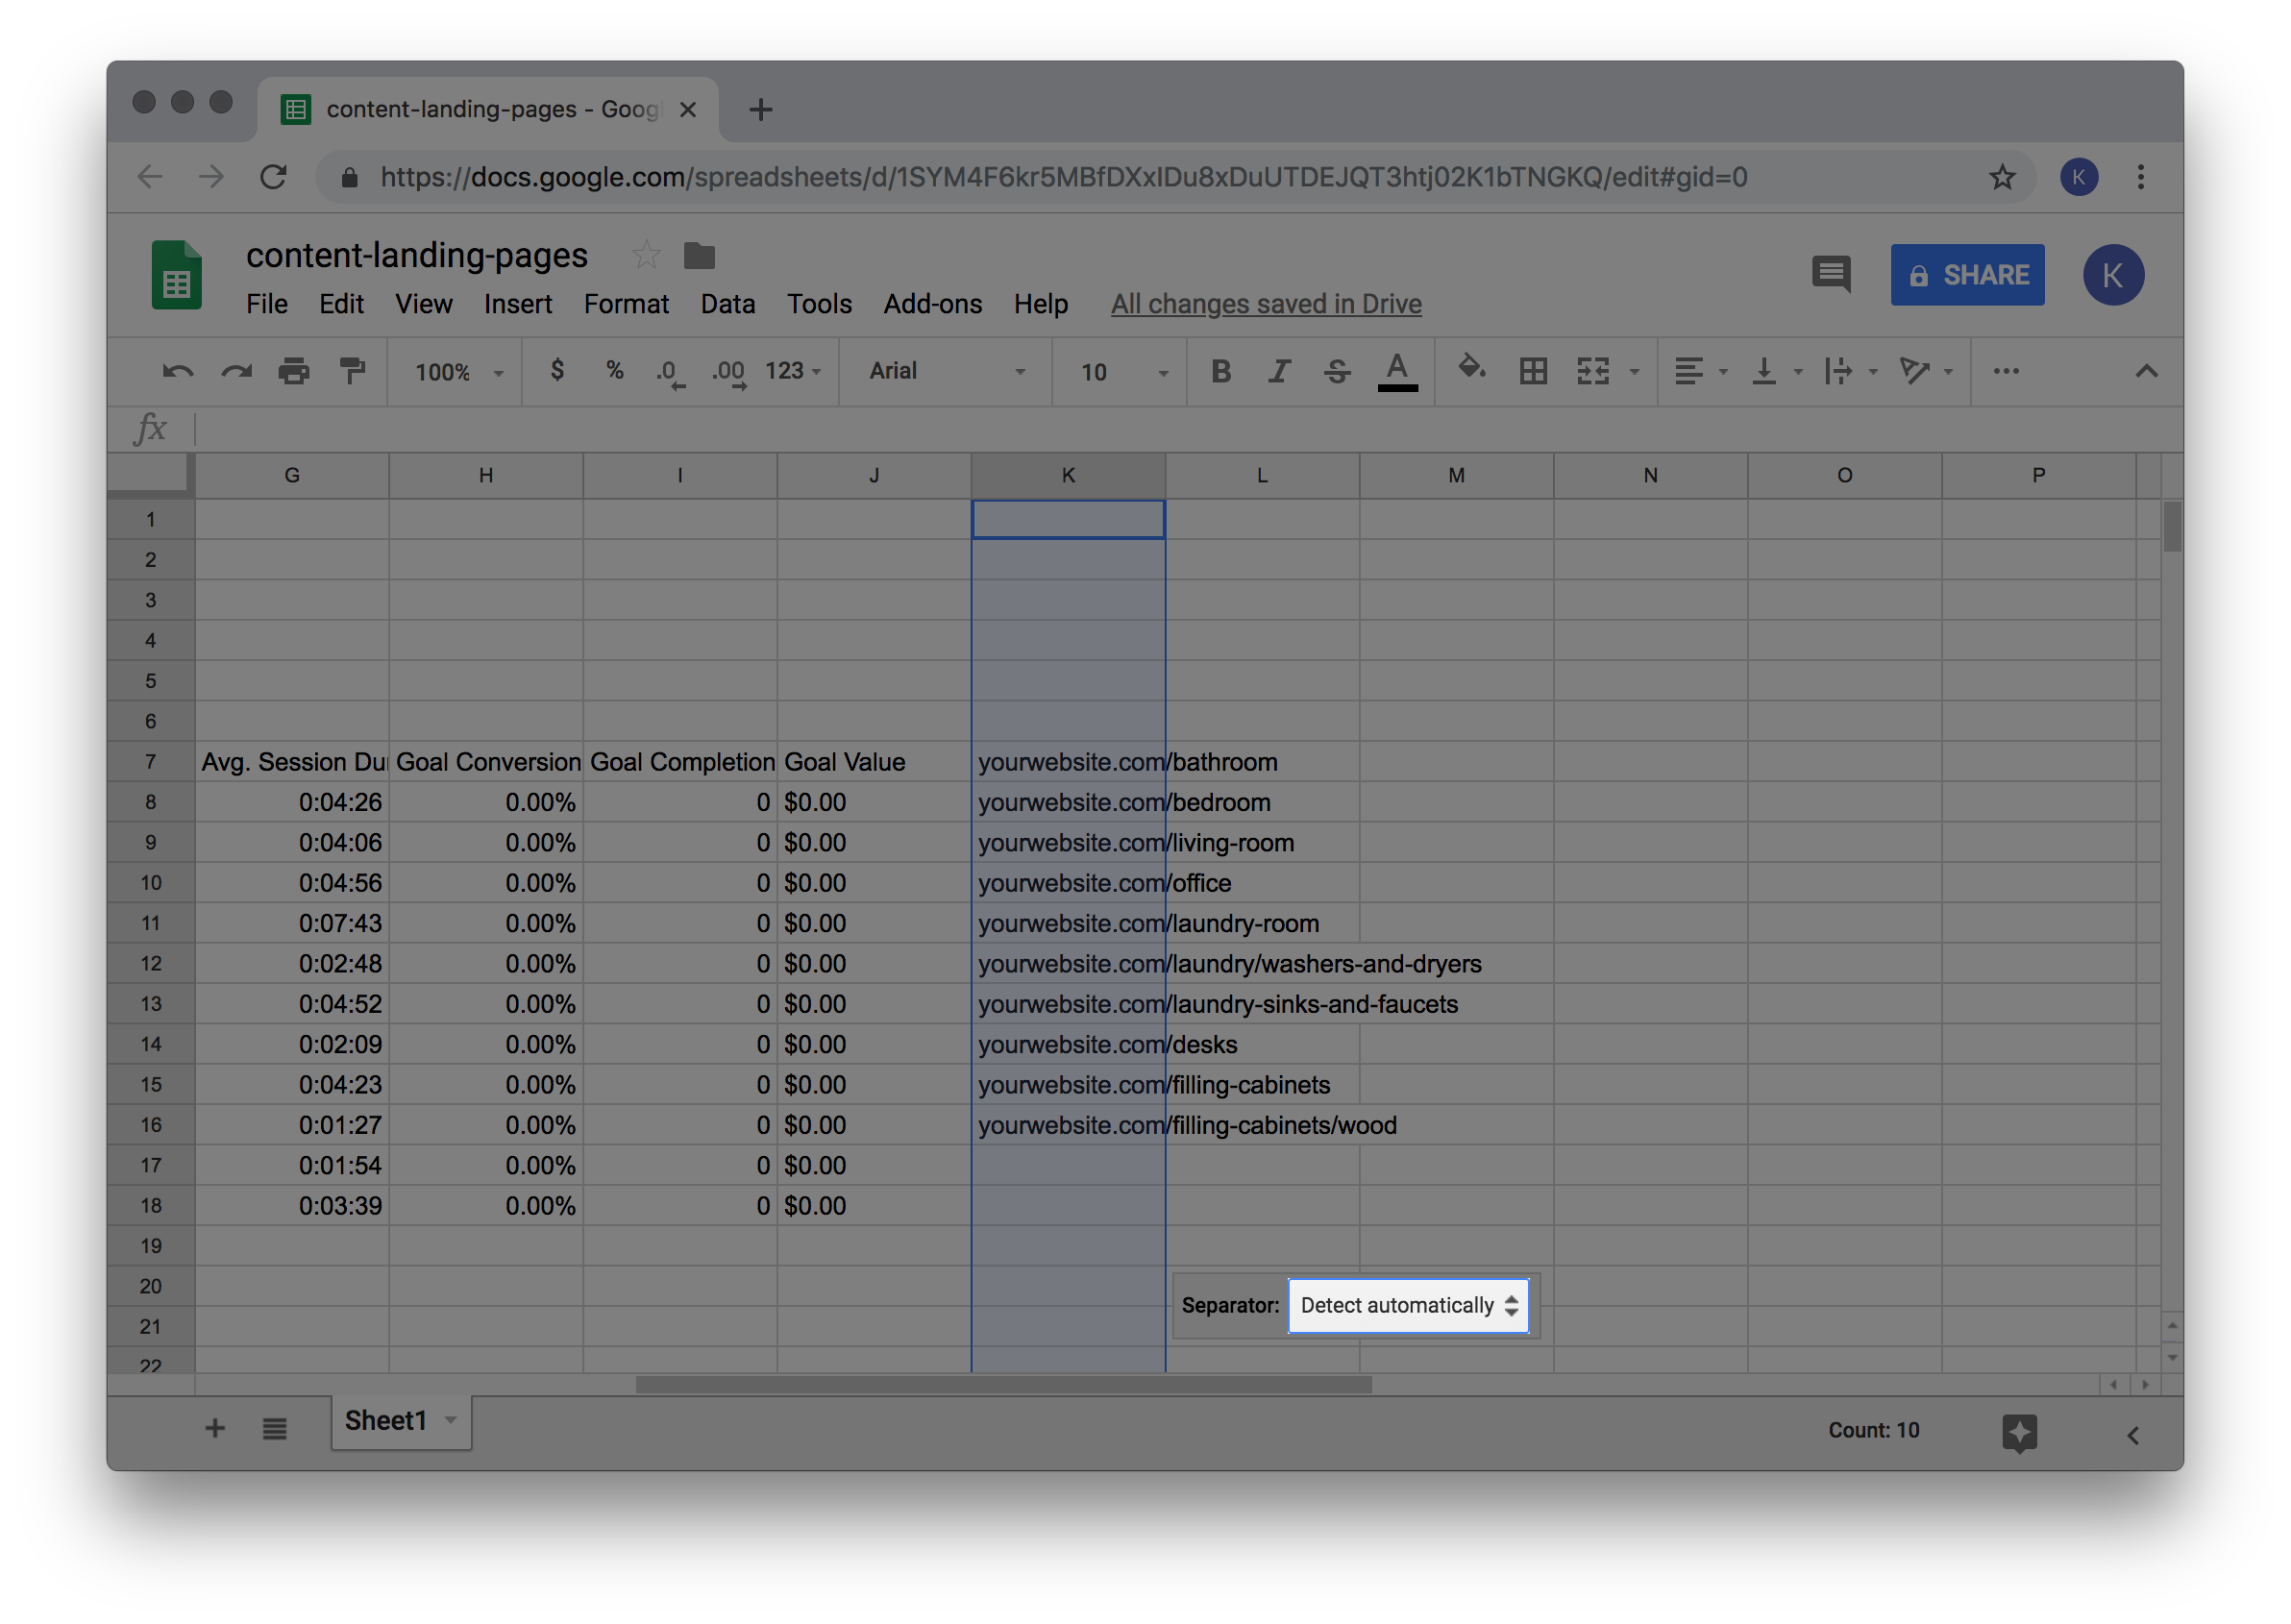Open the 123 number format dropdown
The image size is (2291, 1624).
[793, 372]
